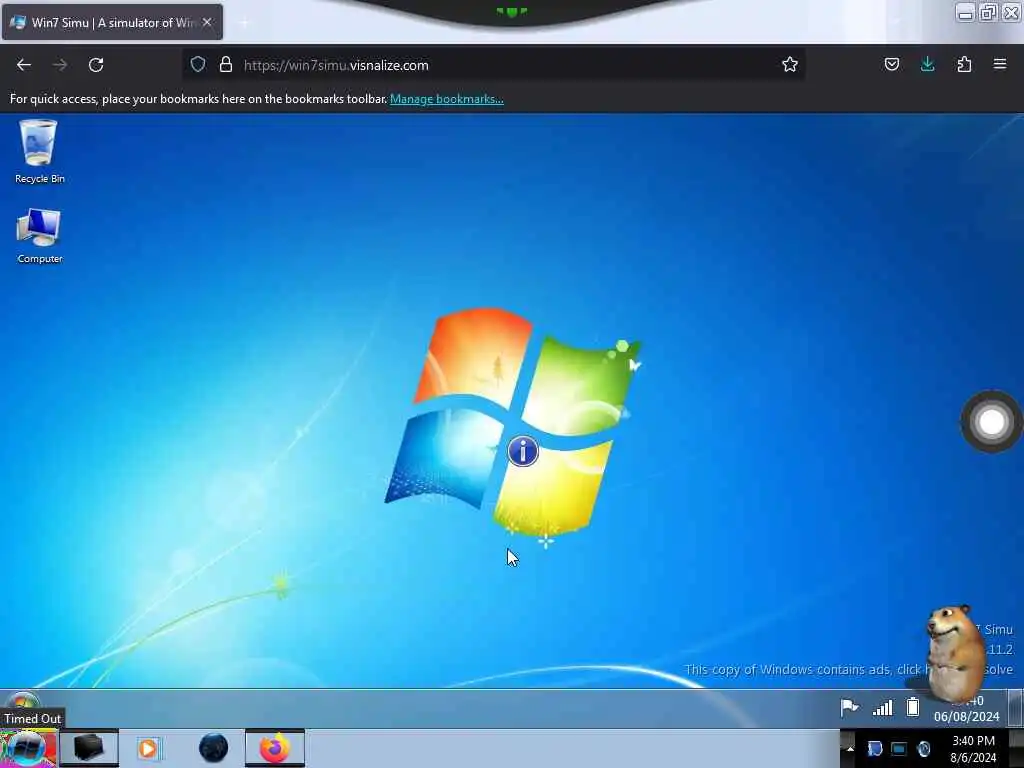Expand hidden tray icons arrow
The height and width of the screenshot is (768, 1024).
850,748
